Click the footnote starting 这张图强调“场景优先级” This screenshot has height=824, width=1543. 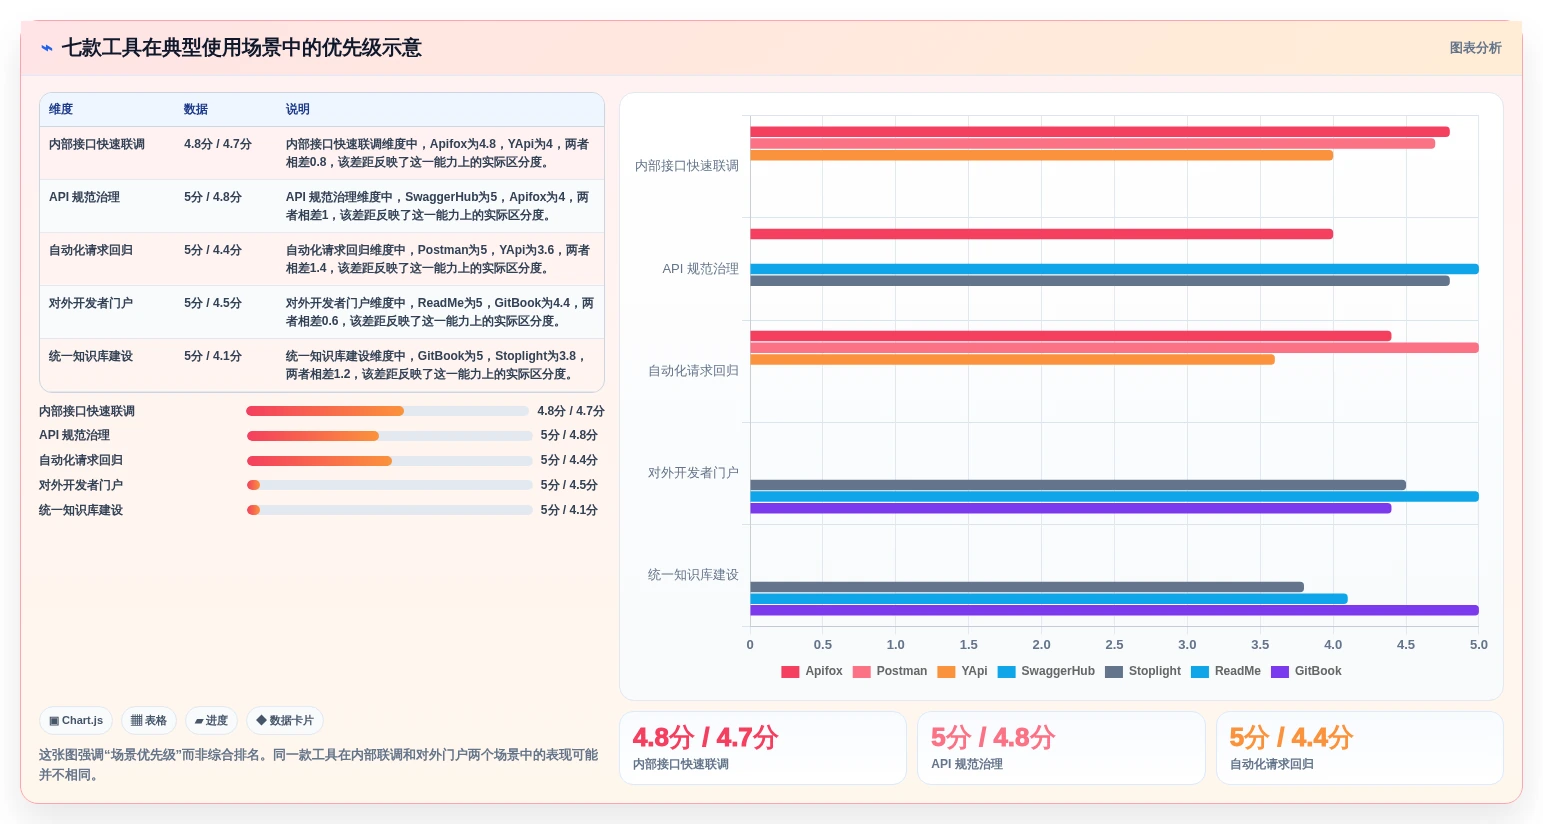click(x=319, y=765)
